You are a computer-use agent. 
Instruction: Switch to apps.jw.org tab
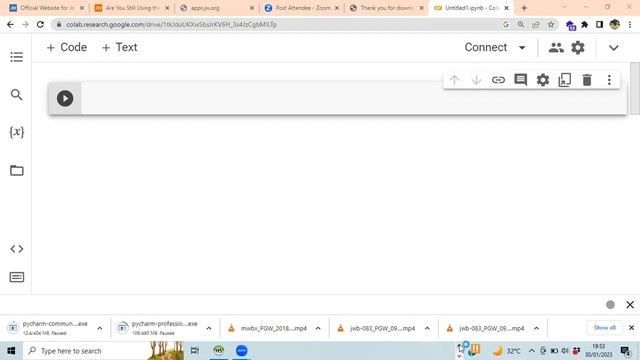point(216,8)
